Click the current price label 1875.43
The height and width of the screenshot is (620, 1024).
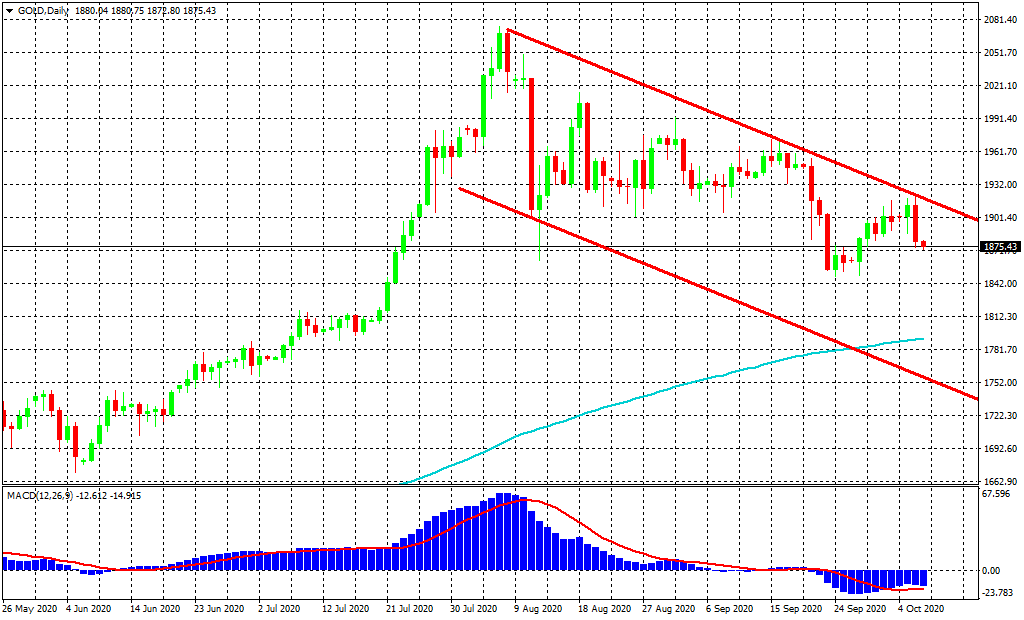(1000, 247)
